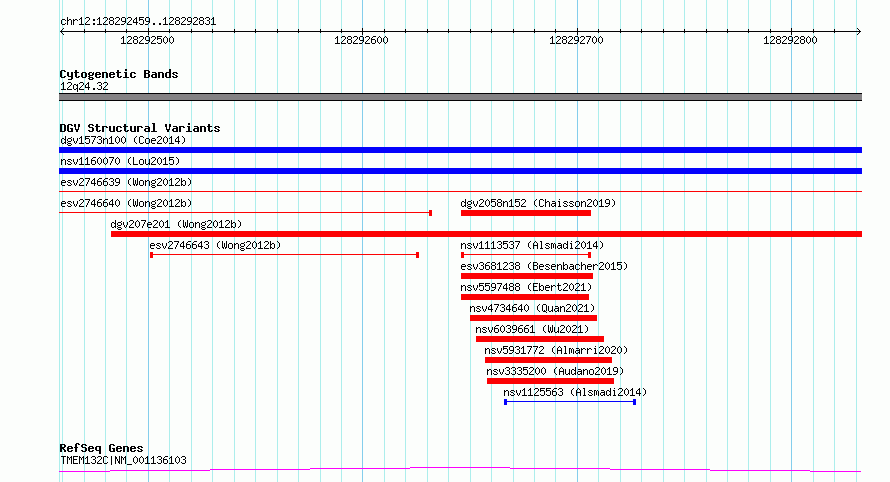890x482 pixels.
Task: Click the red bar under nsv3335200
Action: [x=551, y=381]
